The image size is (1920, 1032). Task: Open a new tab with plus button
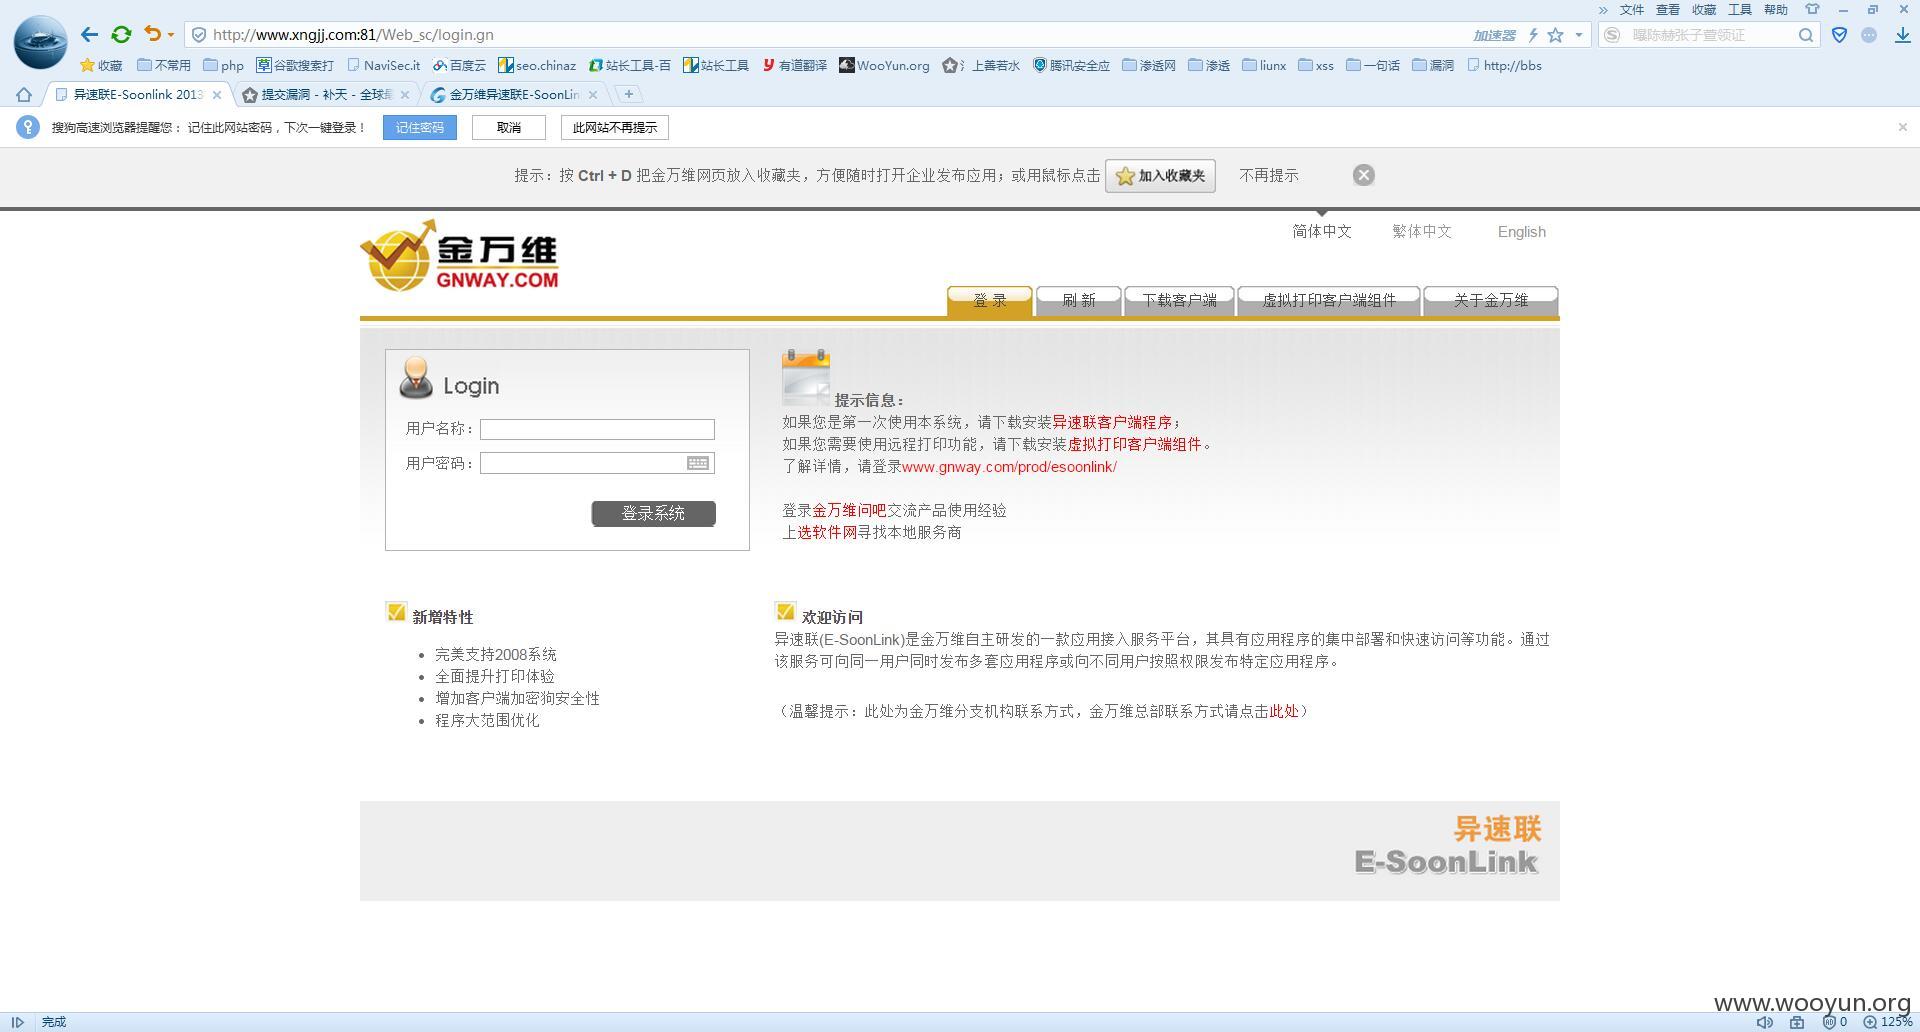(x=628, y=95)
